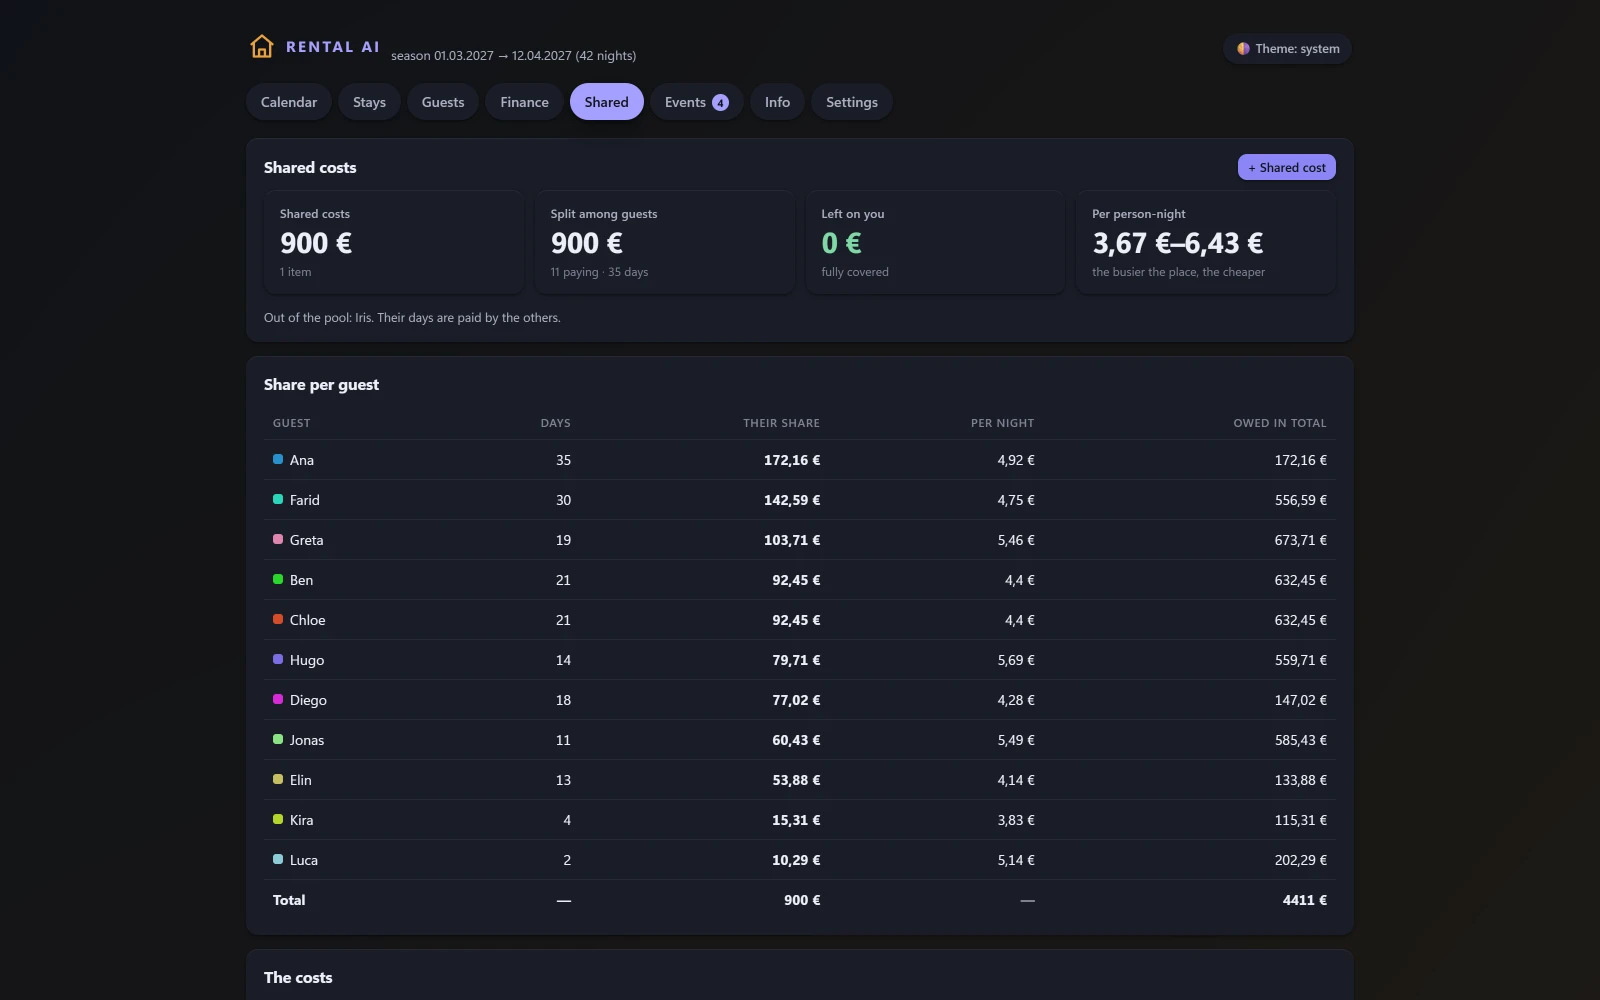The height and width of the screenshot is (1000, 1600).
Task: Add a new shared cost
Action: pos(1287,167)
